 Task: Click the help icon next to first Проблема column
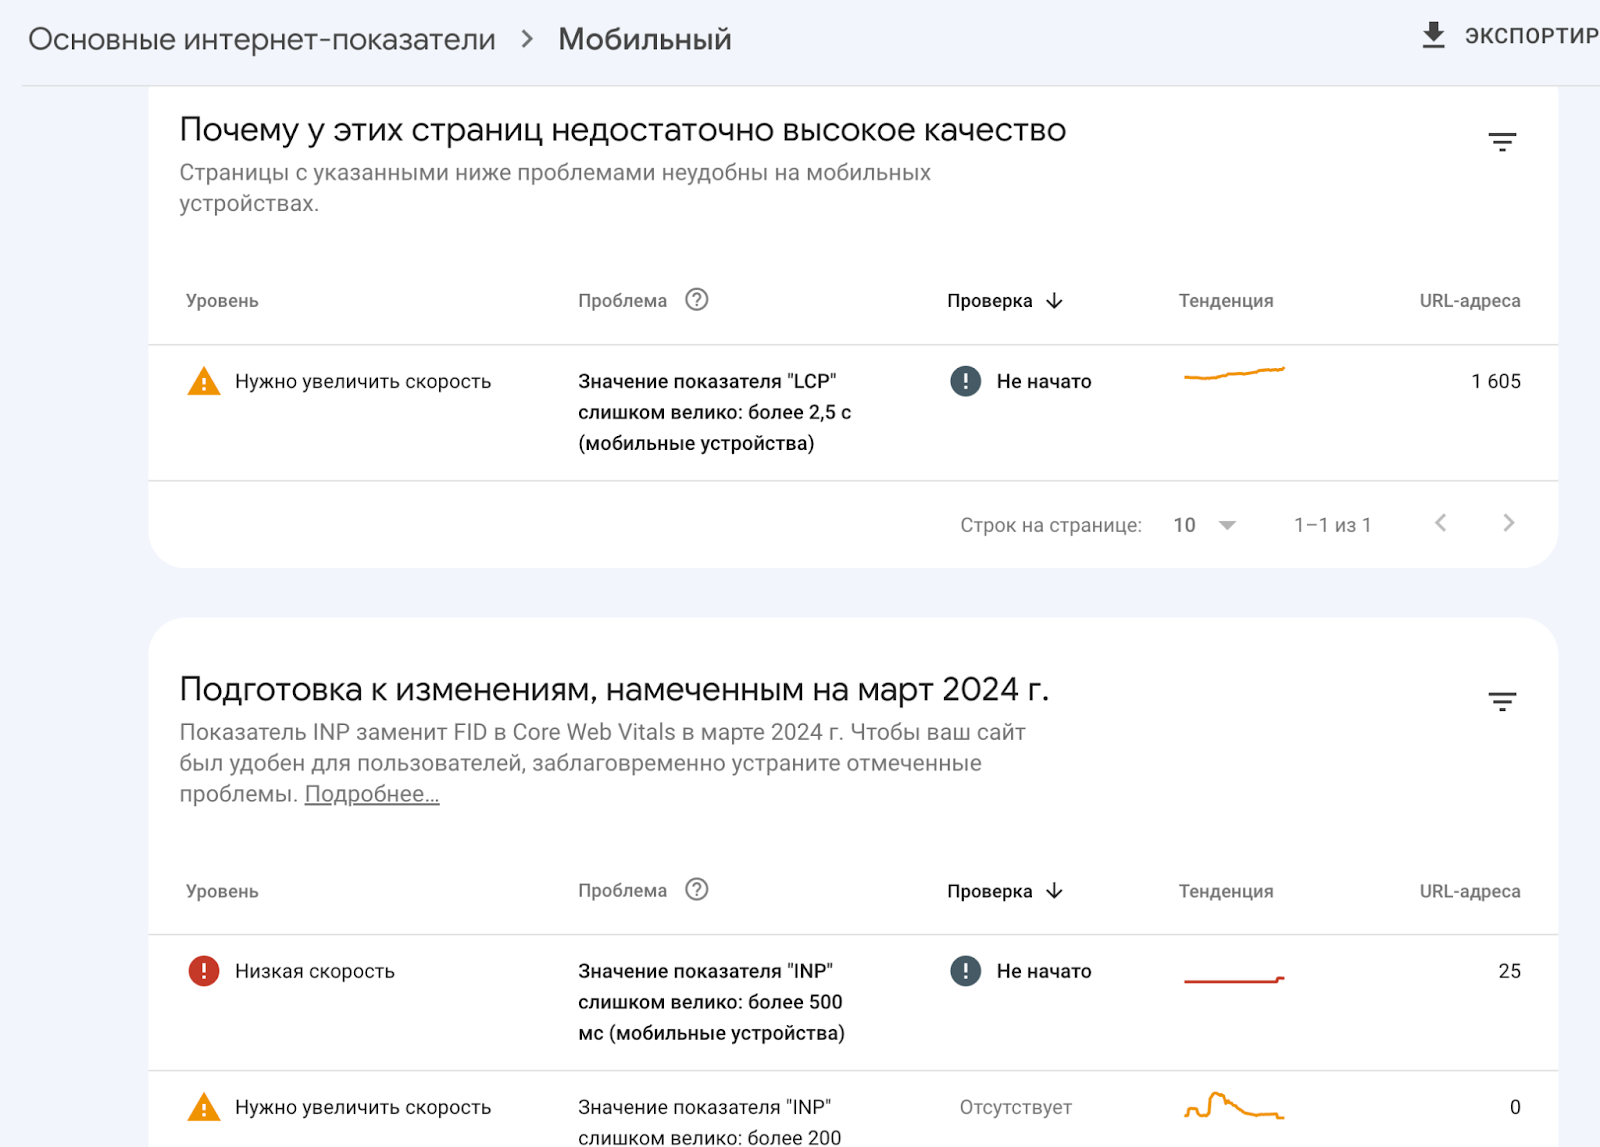[x=697, y=299]
